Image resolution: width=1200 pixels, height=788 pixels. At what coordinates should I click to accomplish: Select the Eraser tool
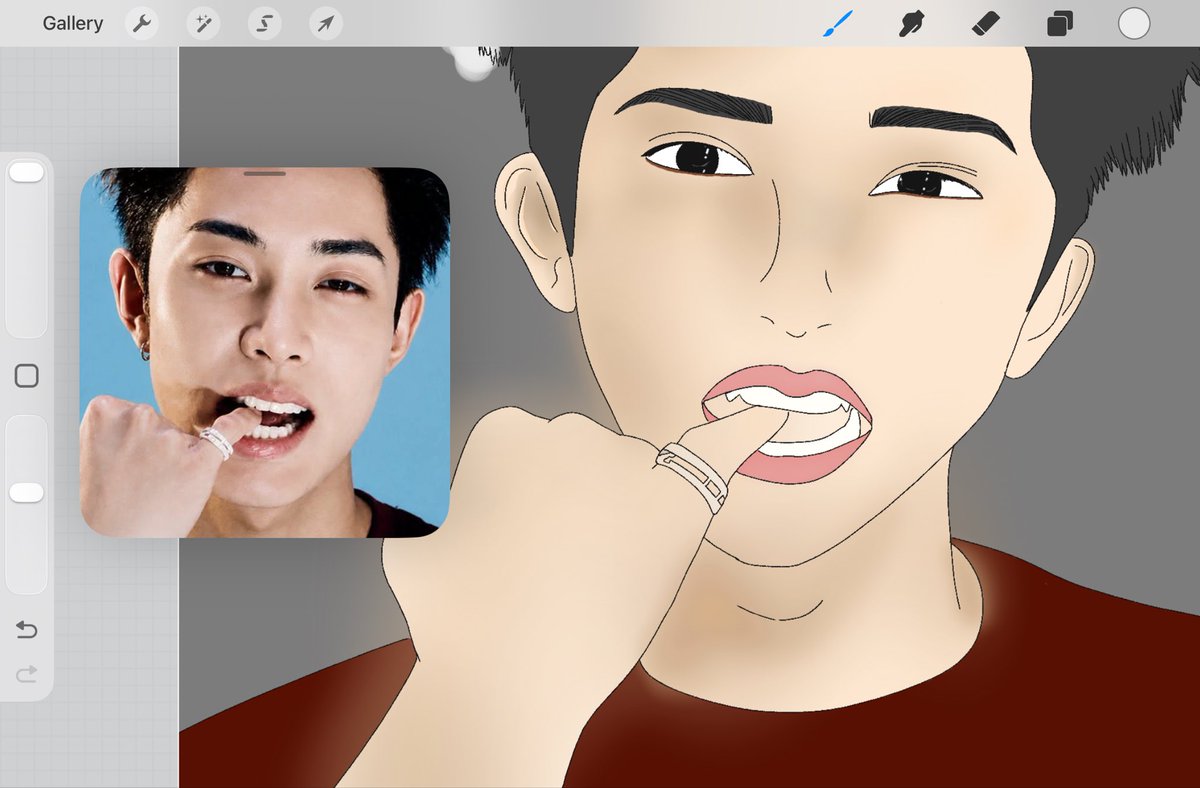[x=986, y=23]
